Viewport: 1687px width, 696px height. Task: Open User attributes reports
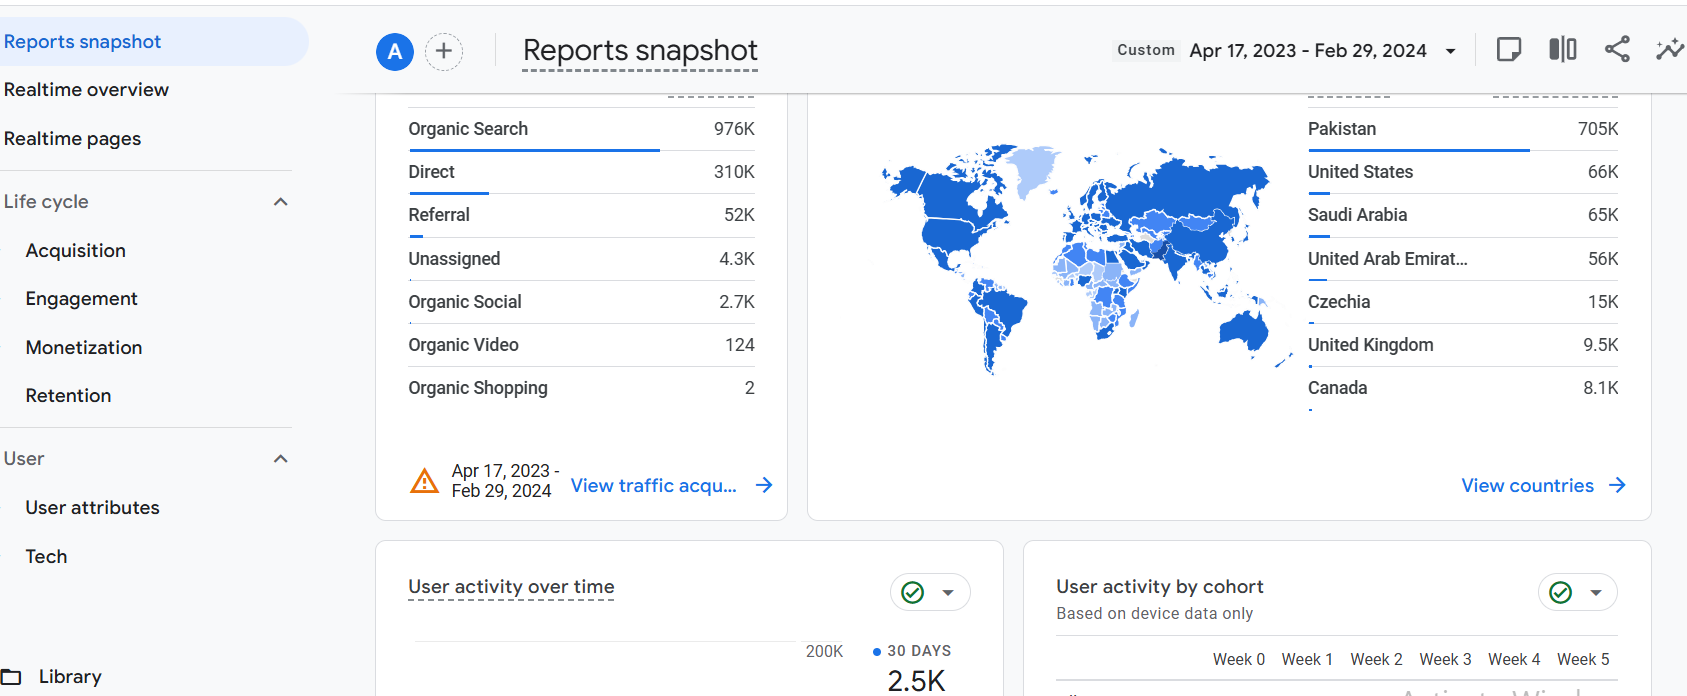(x=92, y=508)
